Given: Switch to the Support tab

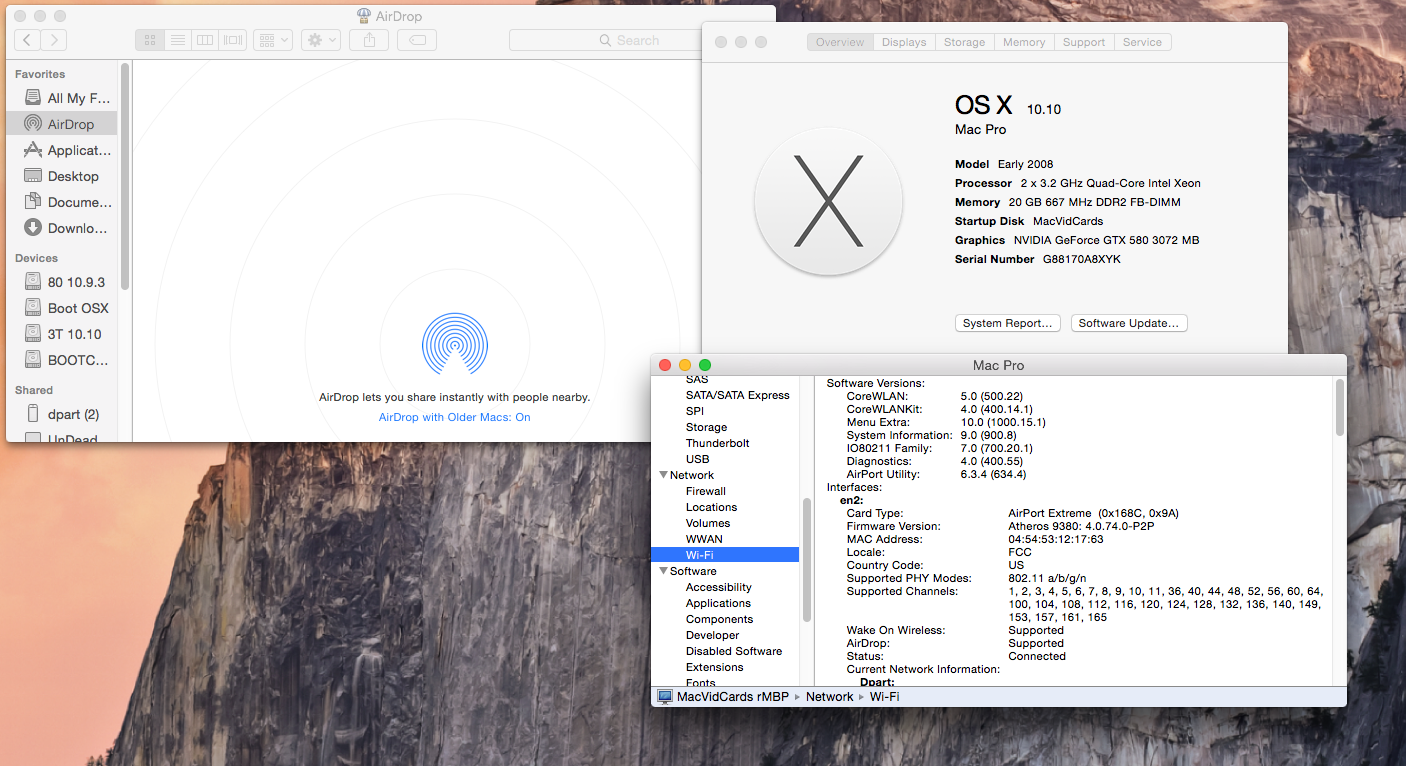Looking at the screenshot, I should point(1084,42).
